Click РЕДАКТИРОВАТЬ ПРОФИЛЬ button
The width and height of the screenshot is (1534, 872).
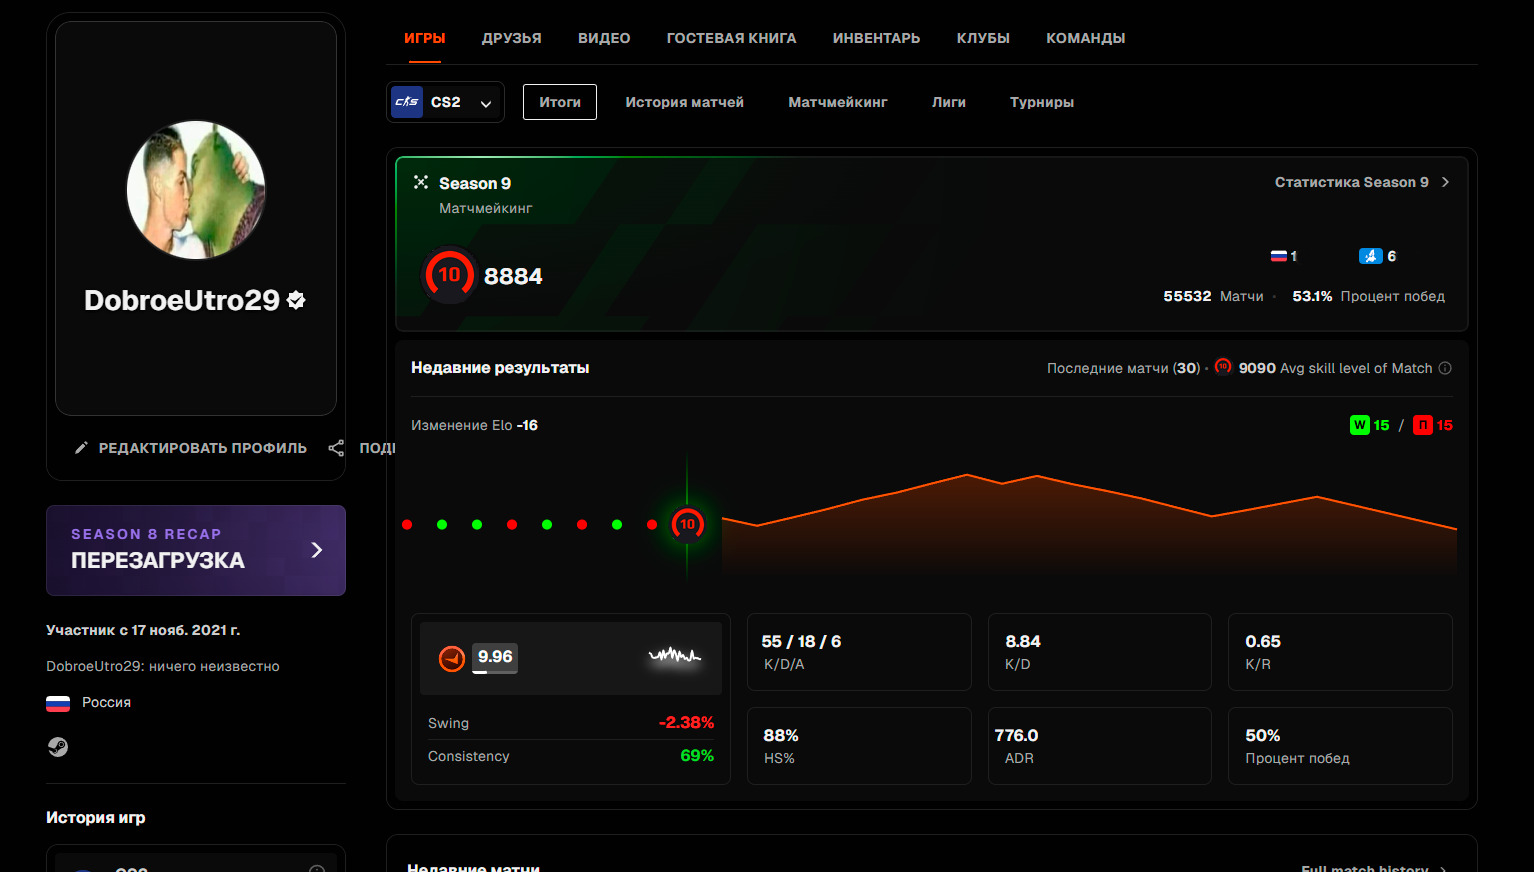pos(191,448)
